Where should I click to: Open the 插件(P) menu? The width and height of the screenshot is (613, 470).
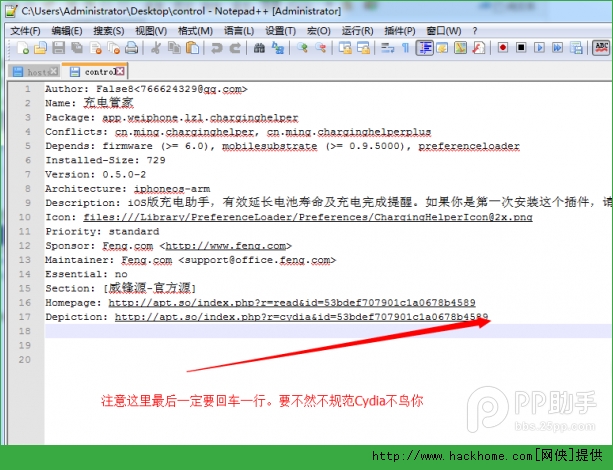pos(400,31)
